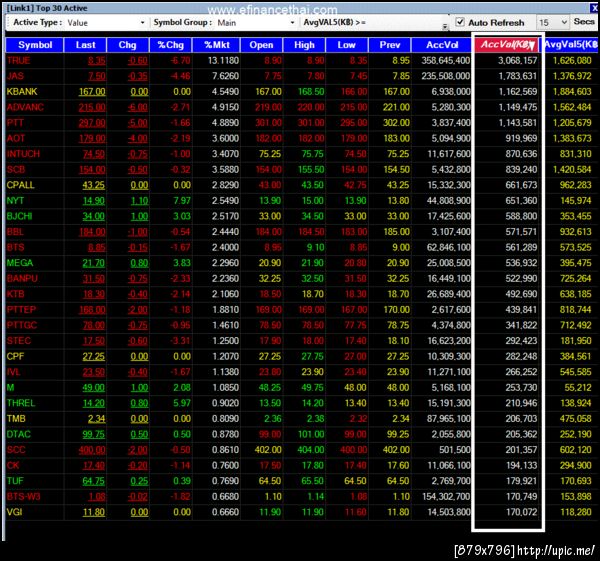Click NYT last price 14.90
The image size is (600, 561).
(93, 201)
